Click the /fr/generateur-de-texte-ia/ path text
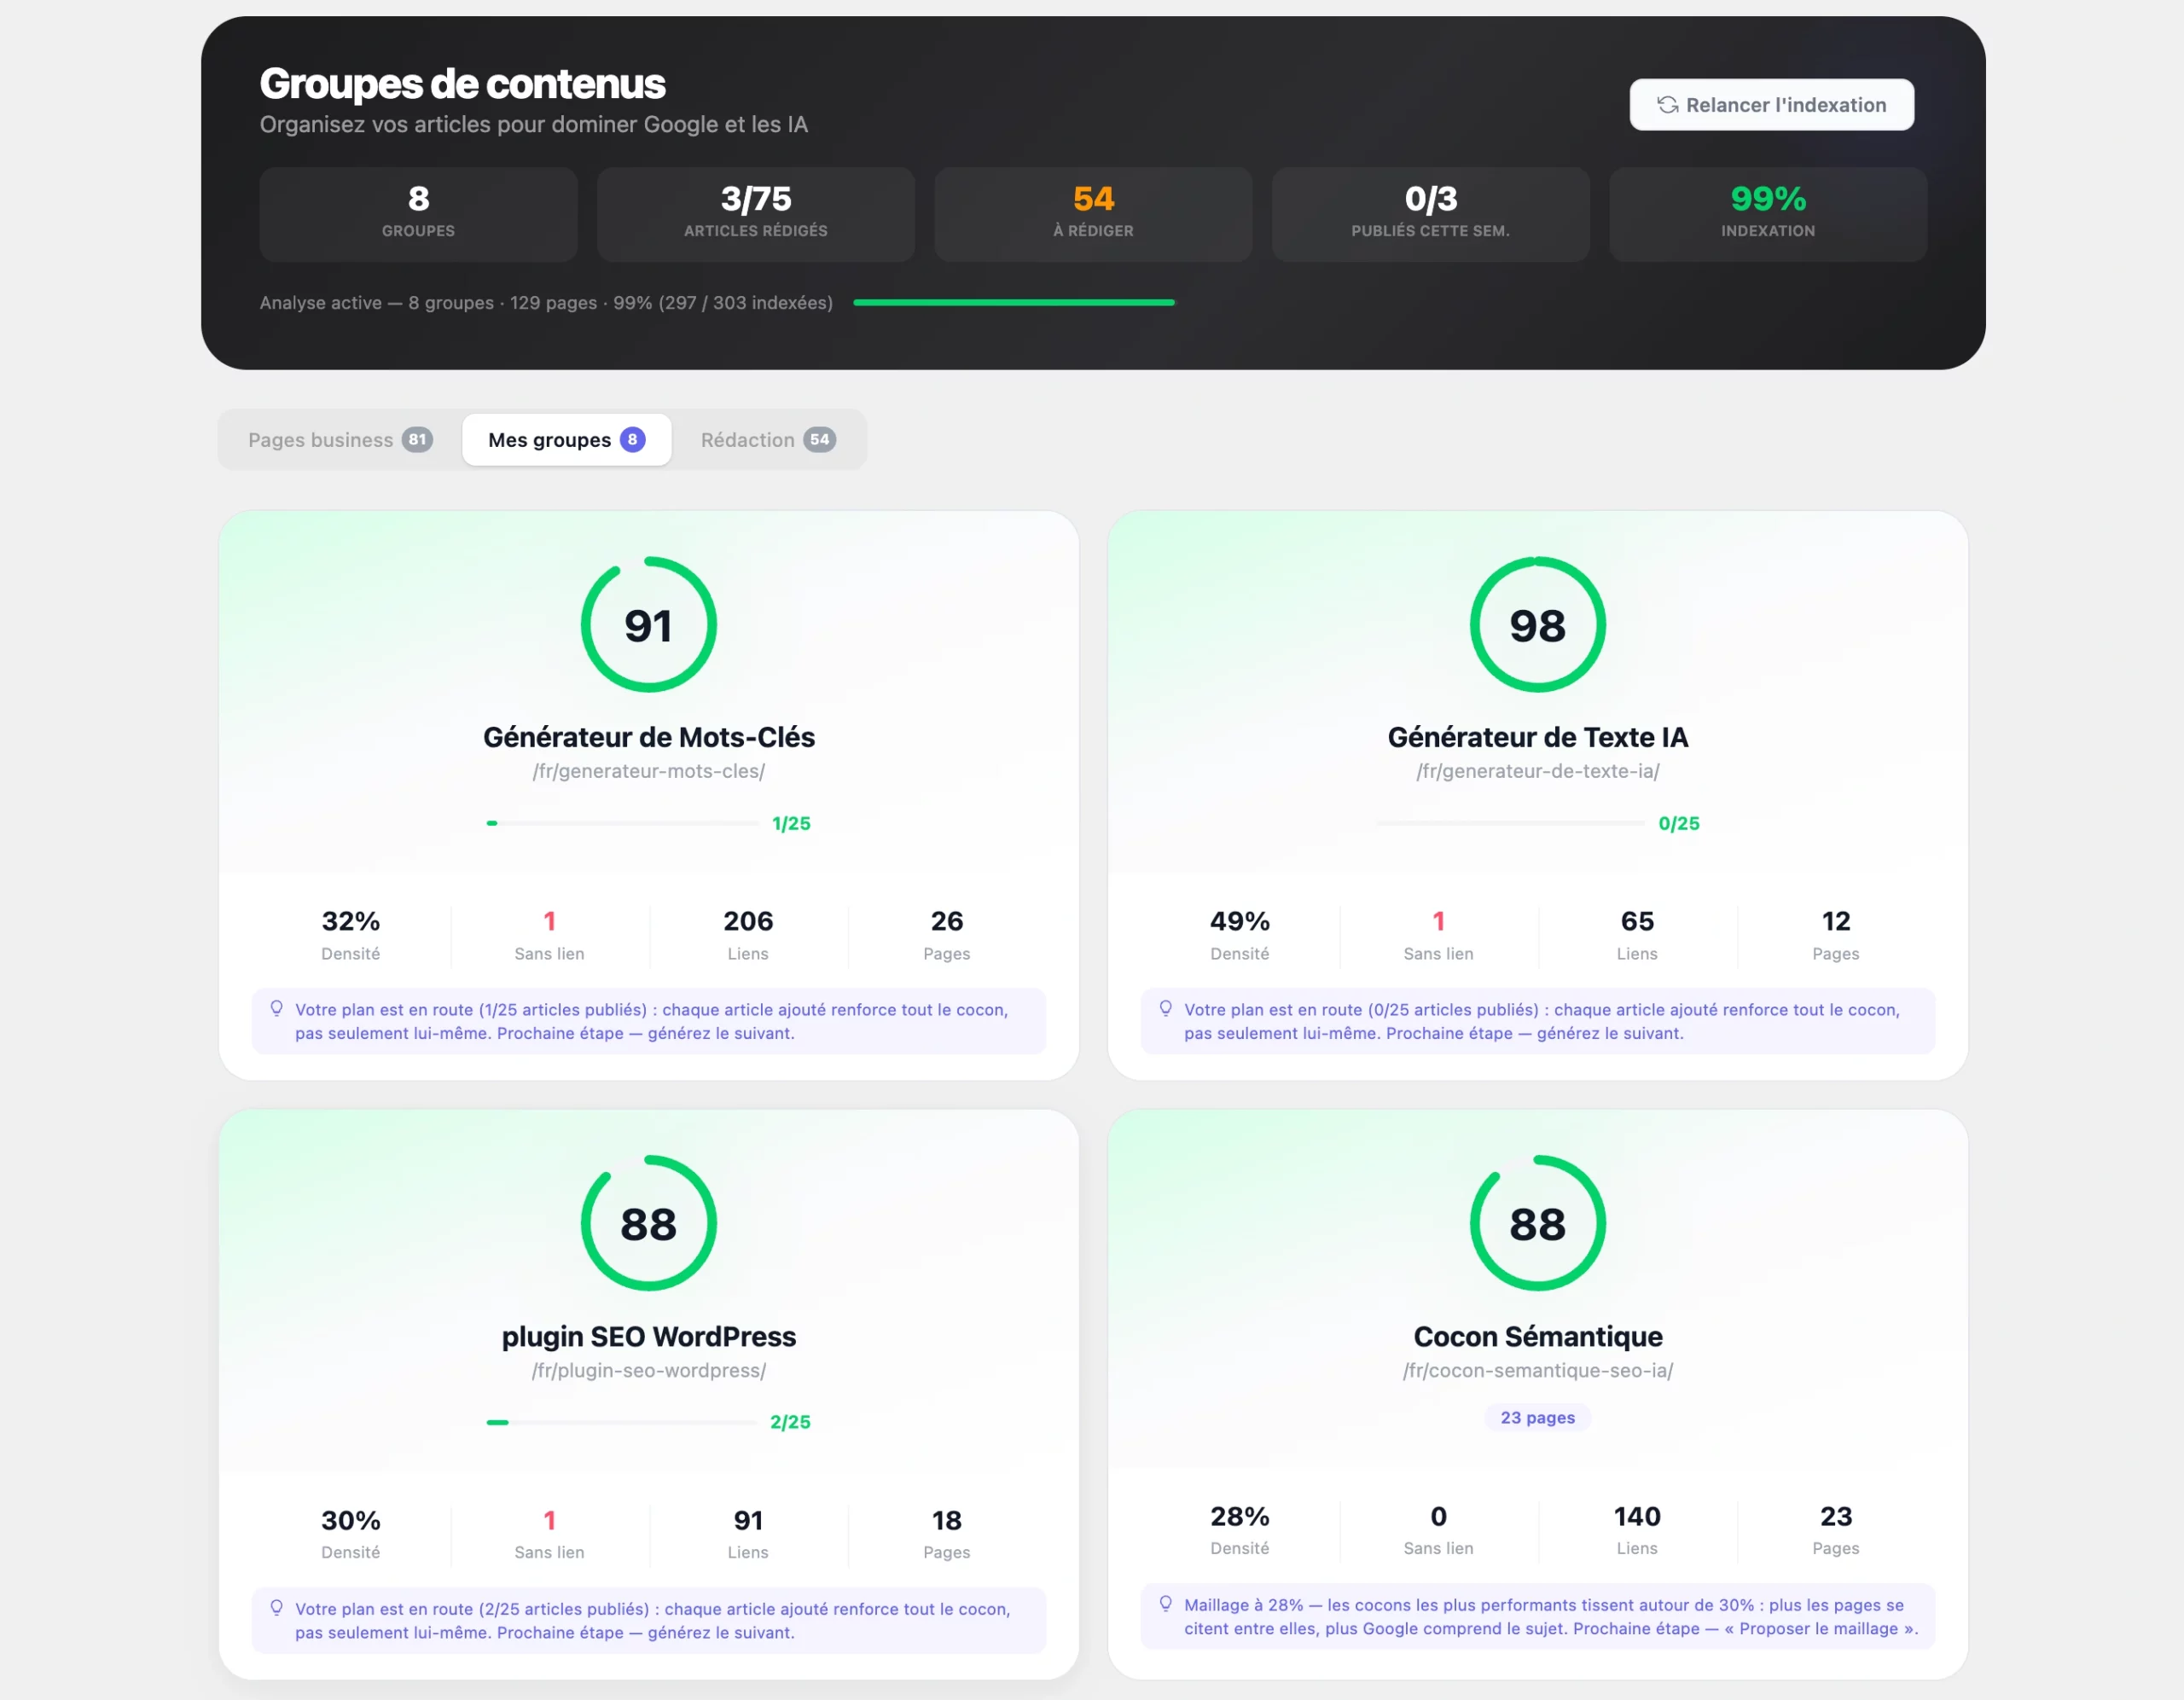The image size is (2184, 1700). pyautogui.click(x=1538, y=771)
